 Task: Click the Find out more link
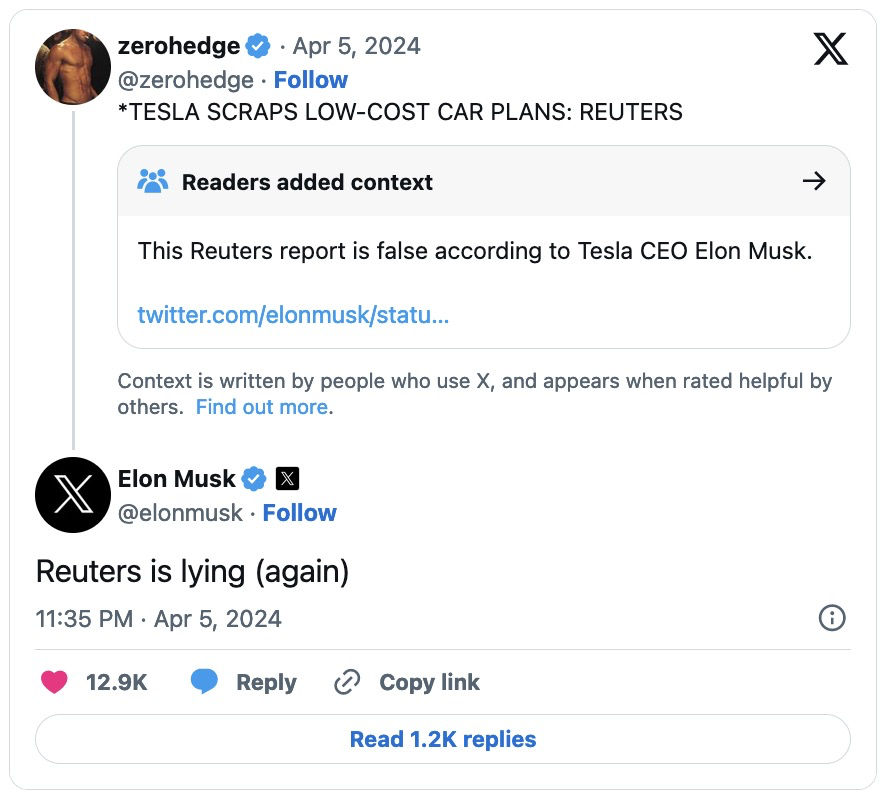click(x=262, y=407)
